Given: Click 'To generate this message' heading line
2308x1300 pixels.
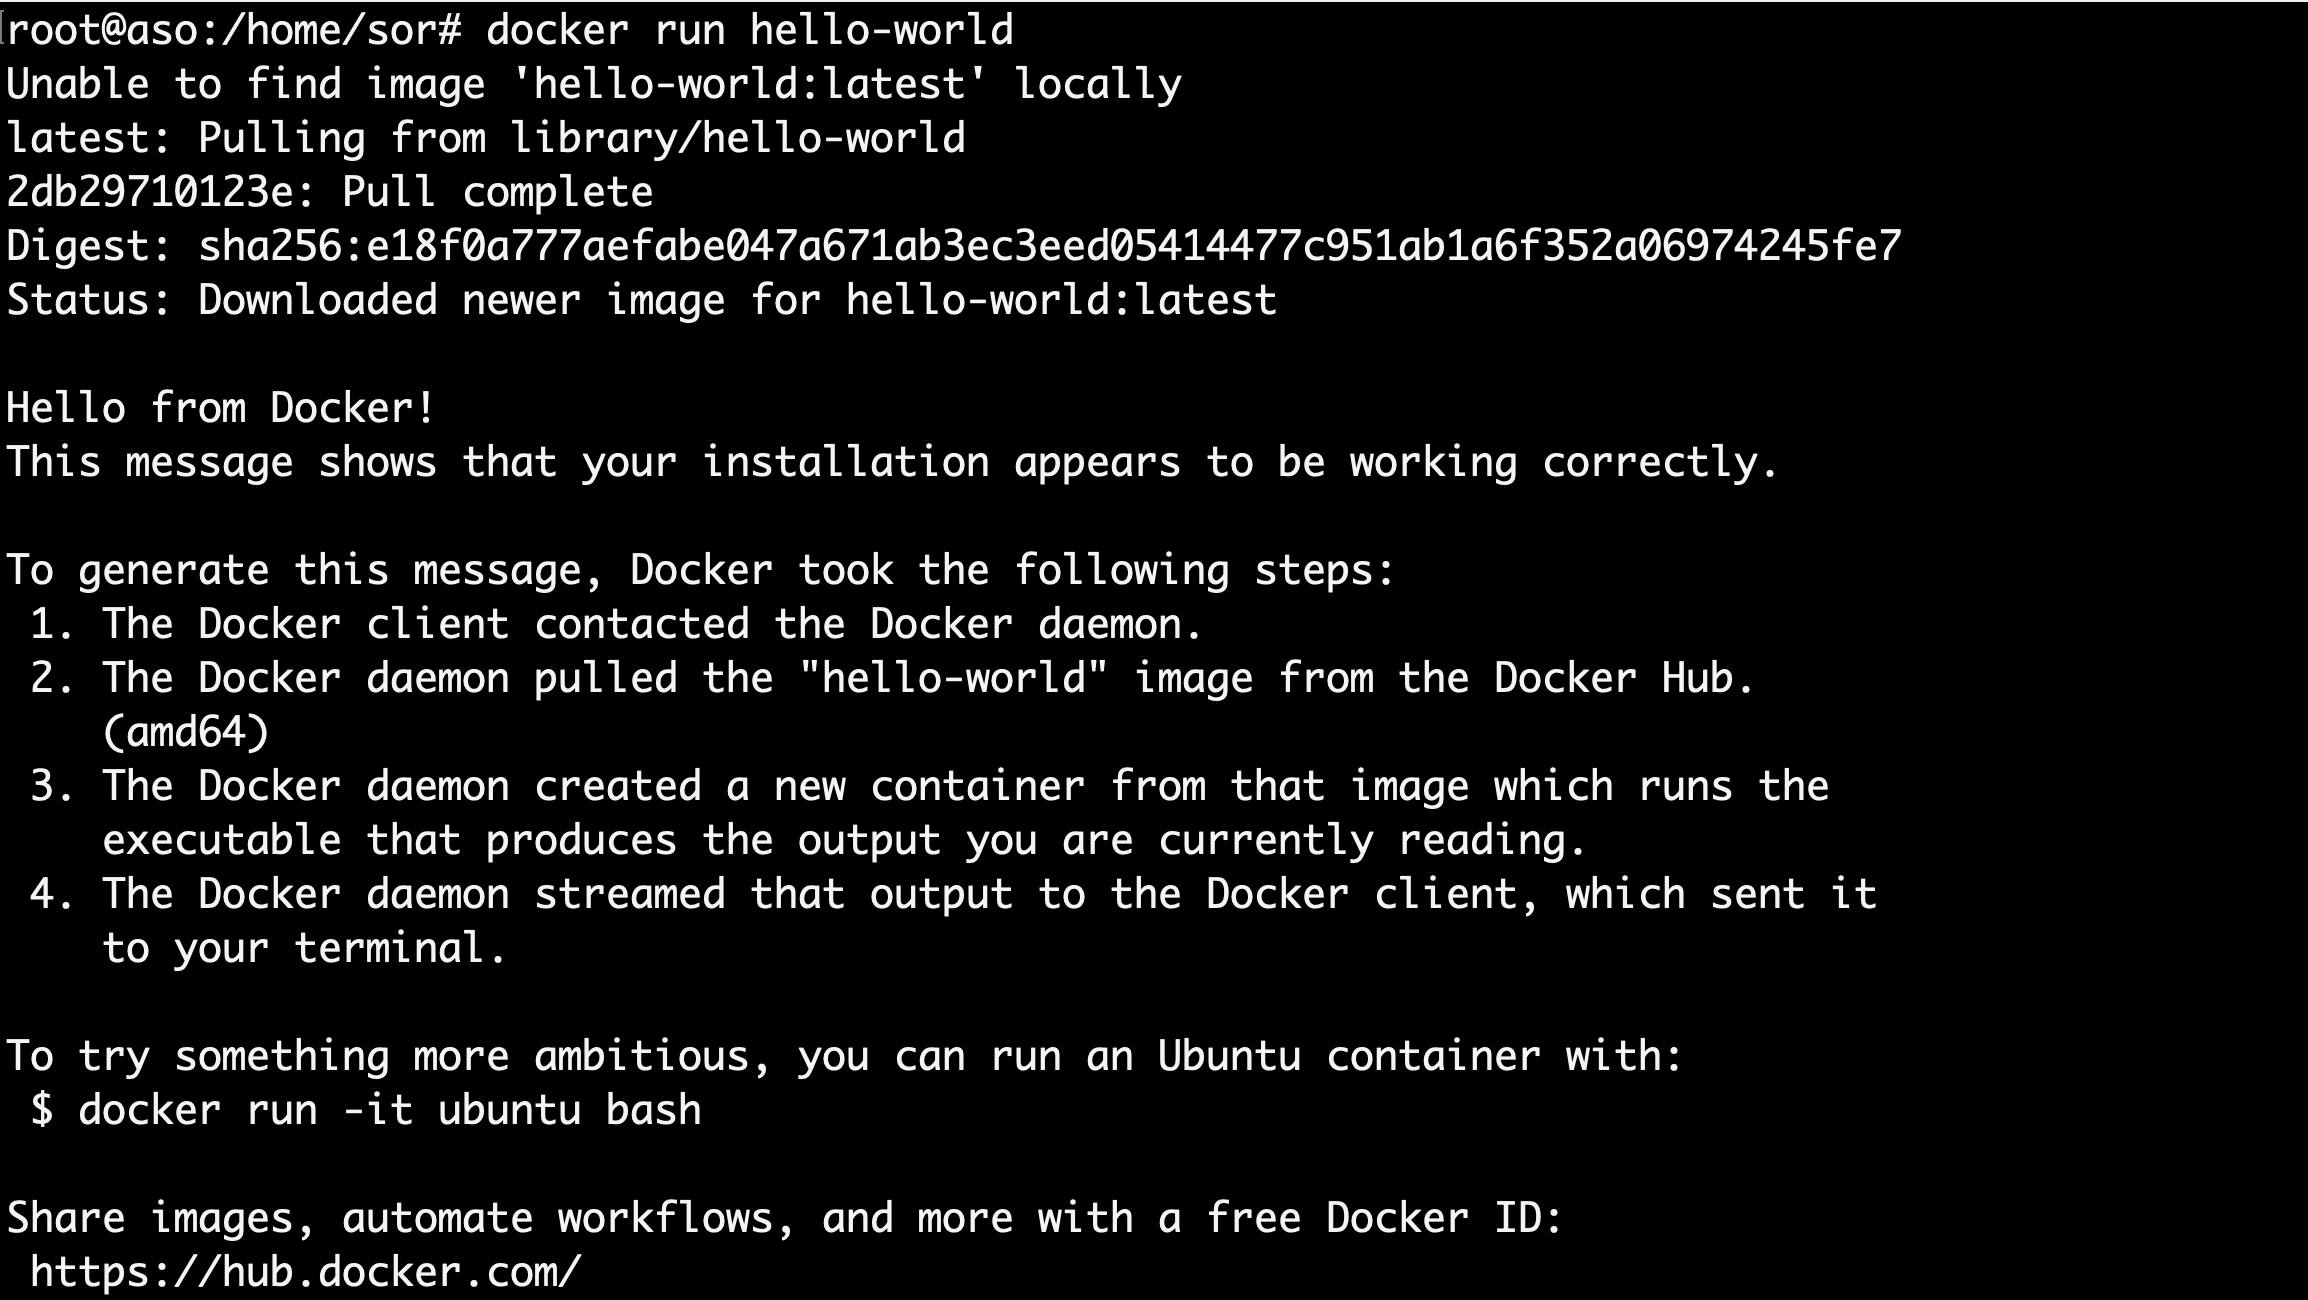Looking at the screenshot, I should click(700, 570).
